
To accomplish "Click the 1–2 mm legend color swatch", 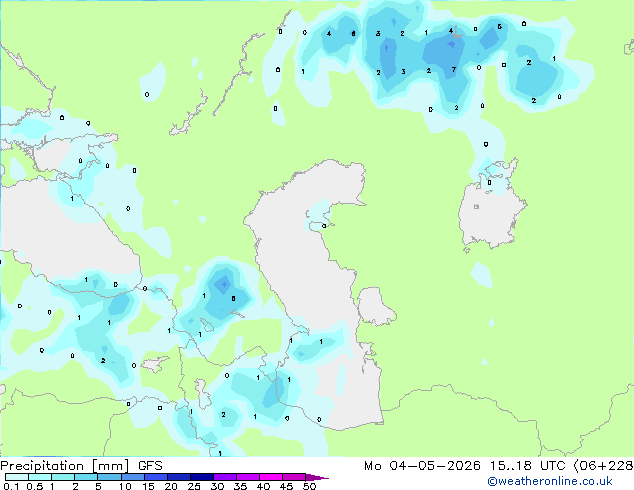I will 63,477.
